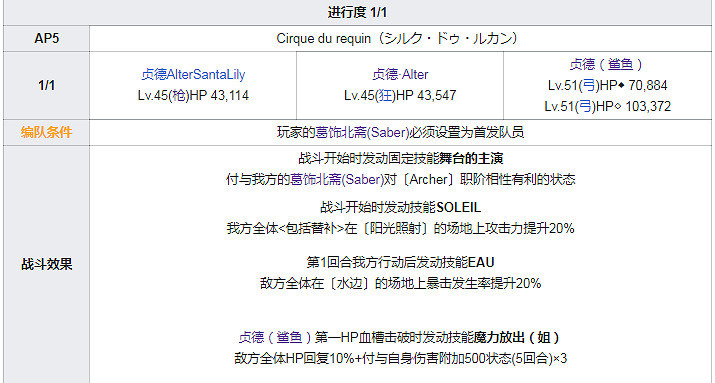Open the 贞德·Alter enemy link

click(400, 74)
